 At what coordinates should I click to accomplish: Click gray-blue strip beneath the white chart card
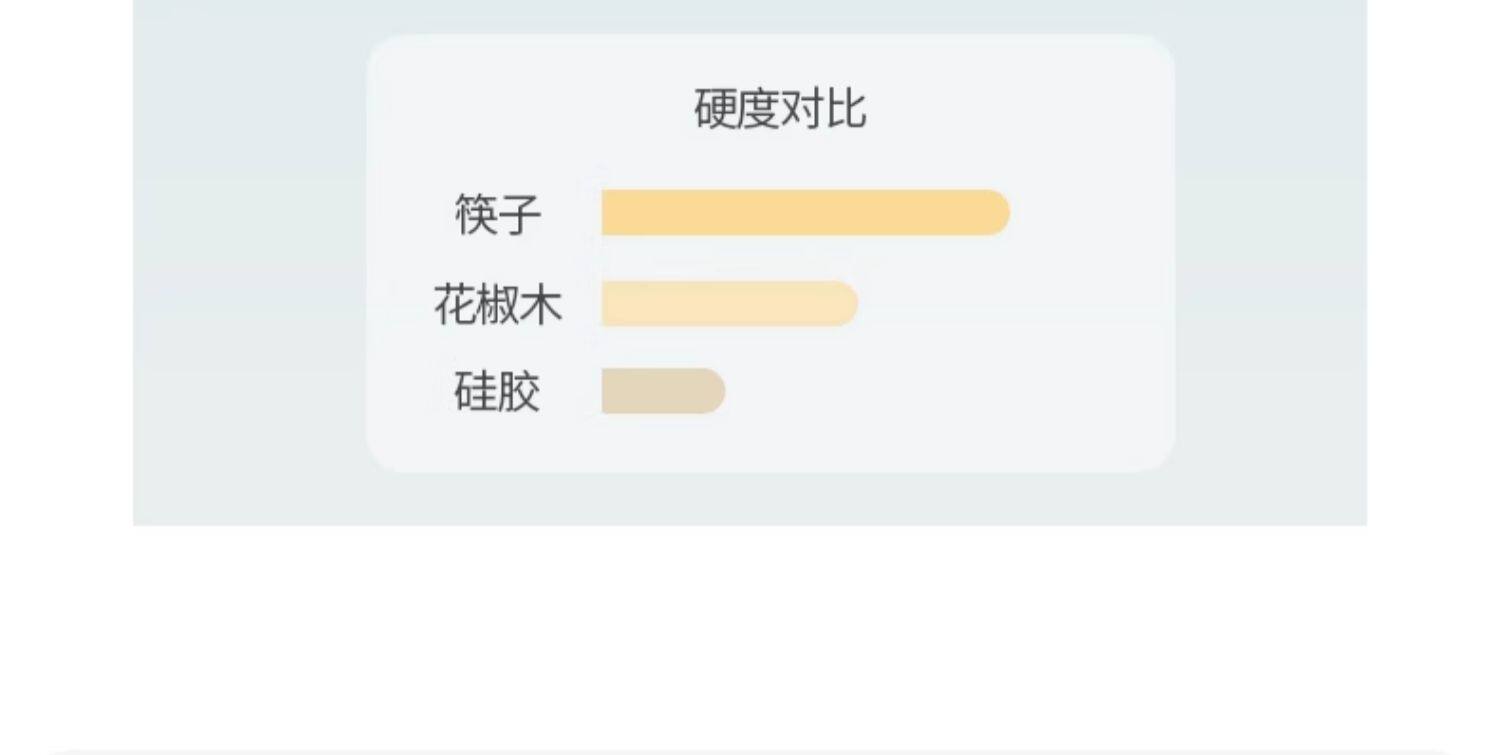(x=770, y=498)
